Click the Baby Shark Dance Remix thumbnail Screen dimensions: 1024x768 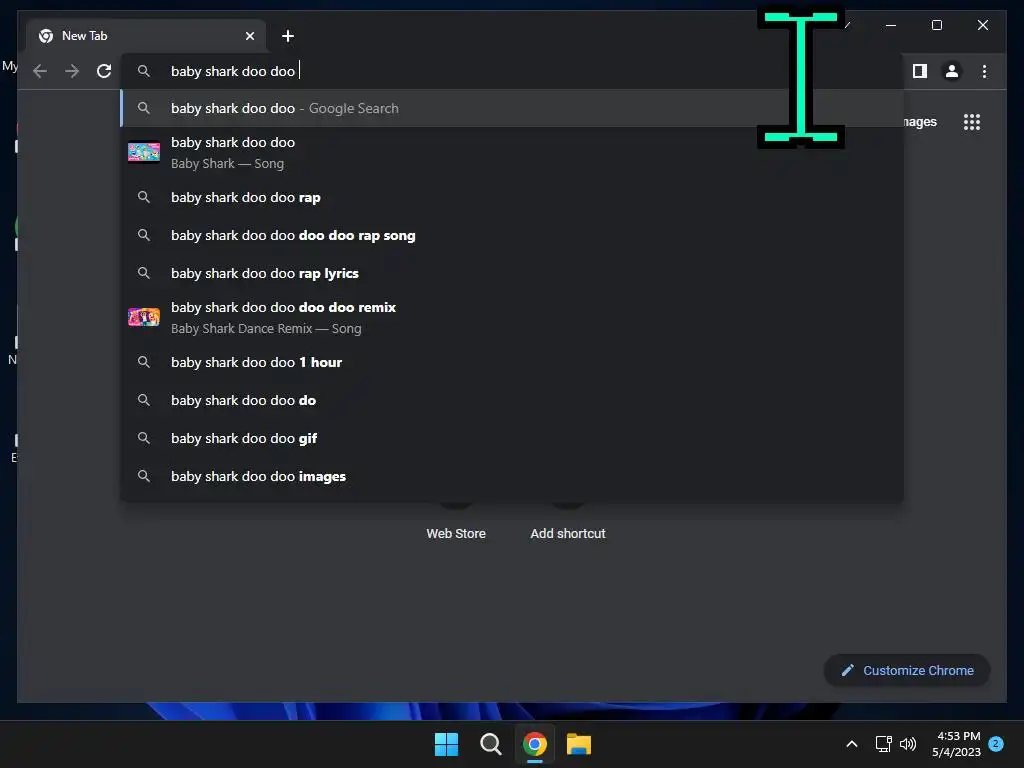click(144, 317)
